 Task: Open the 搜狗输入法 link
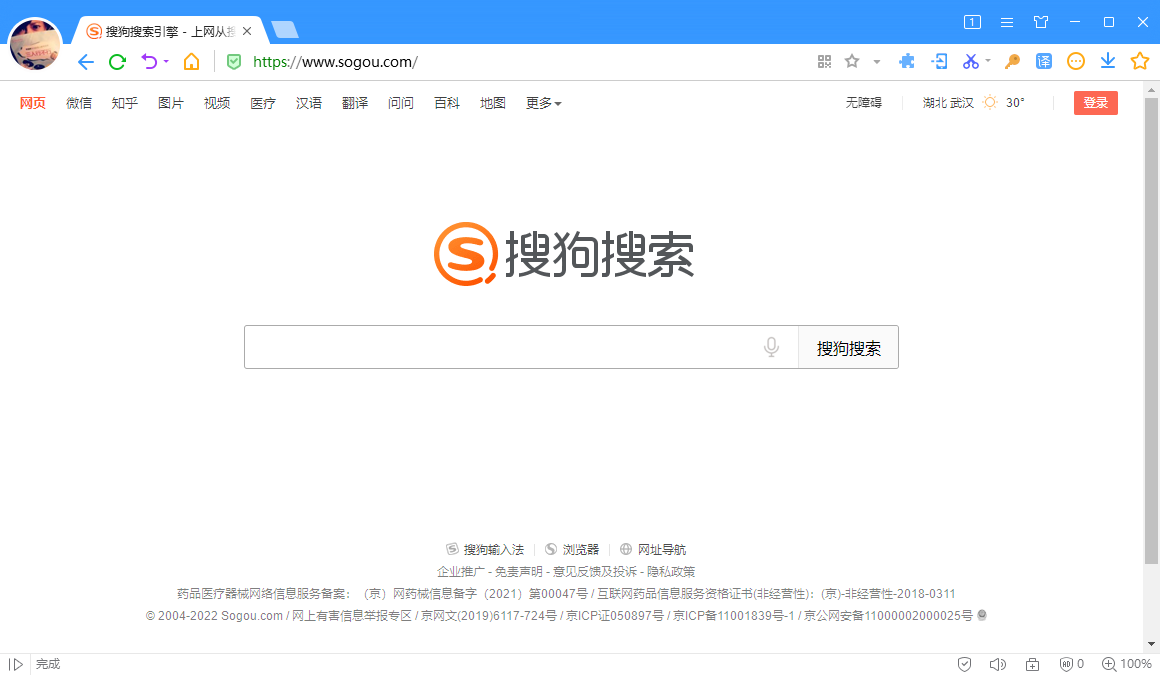click(485, 549)
